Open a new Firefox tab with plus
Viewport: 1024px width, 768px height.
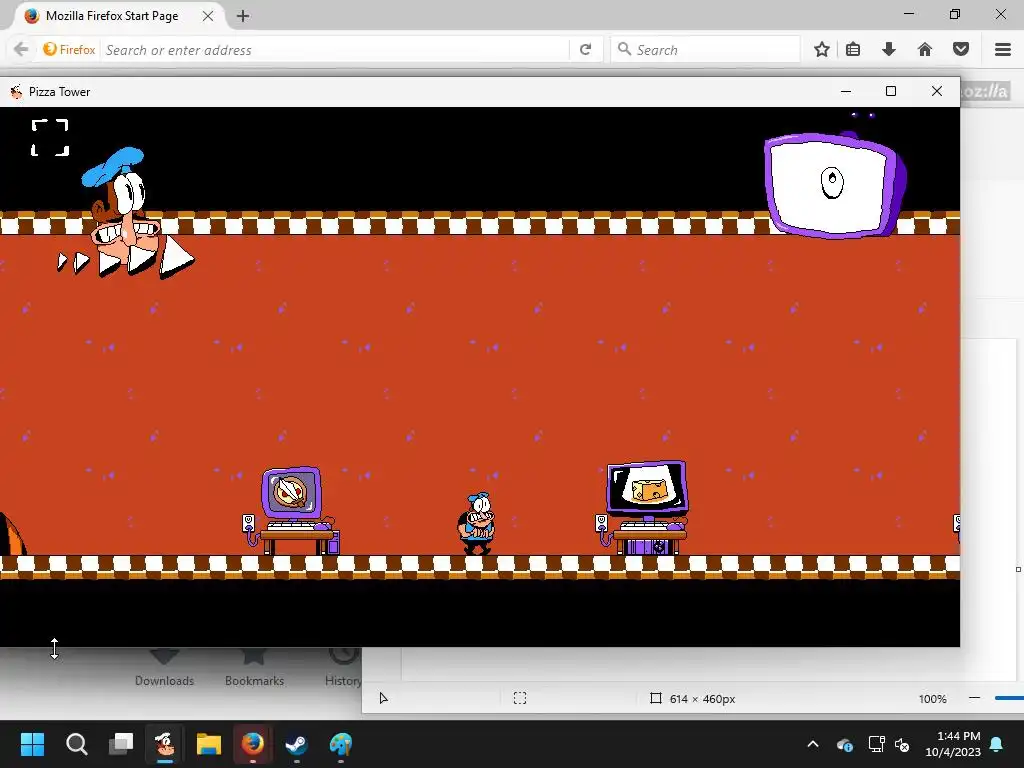tap(243, 16)
